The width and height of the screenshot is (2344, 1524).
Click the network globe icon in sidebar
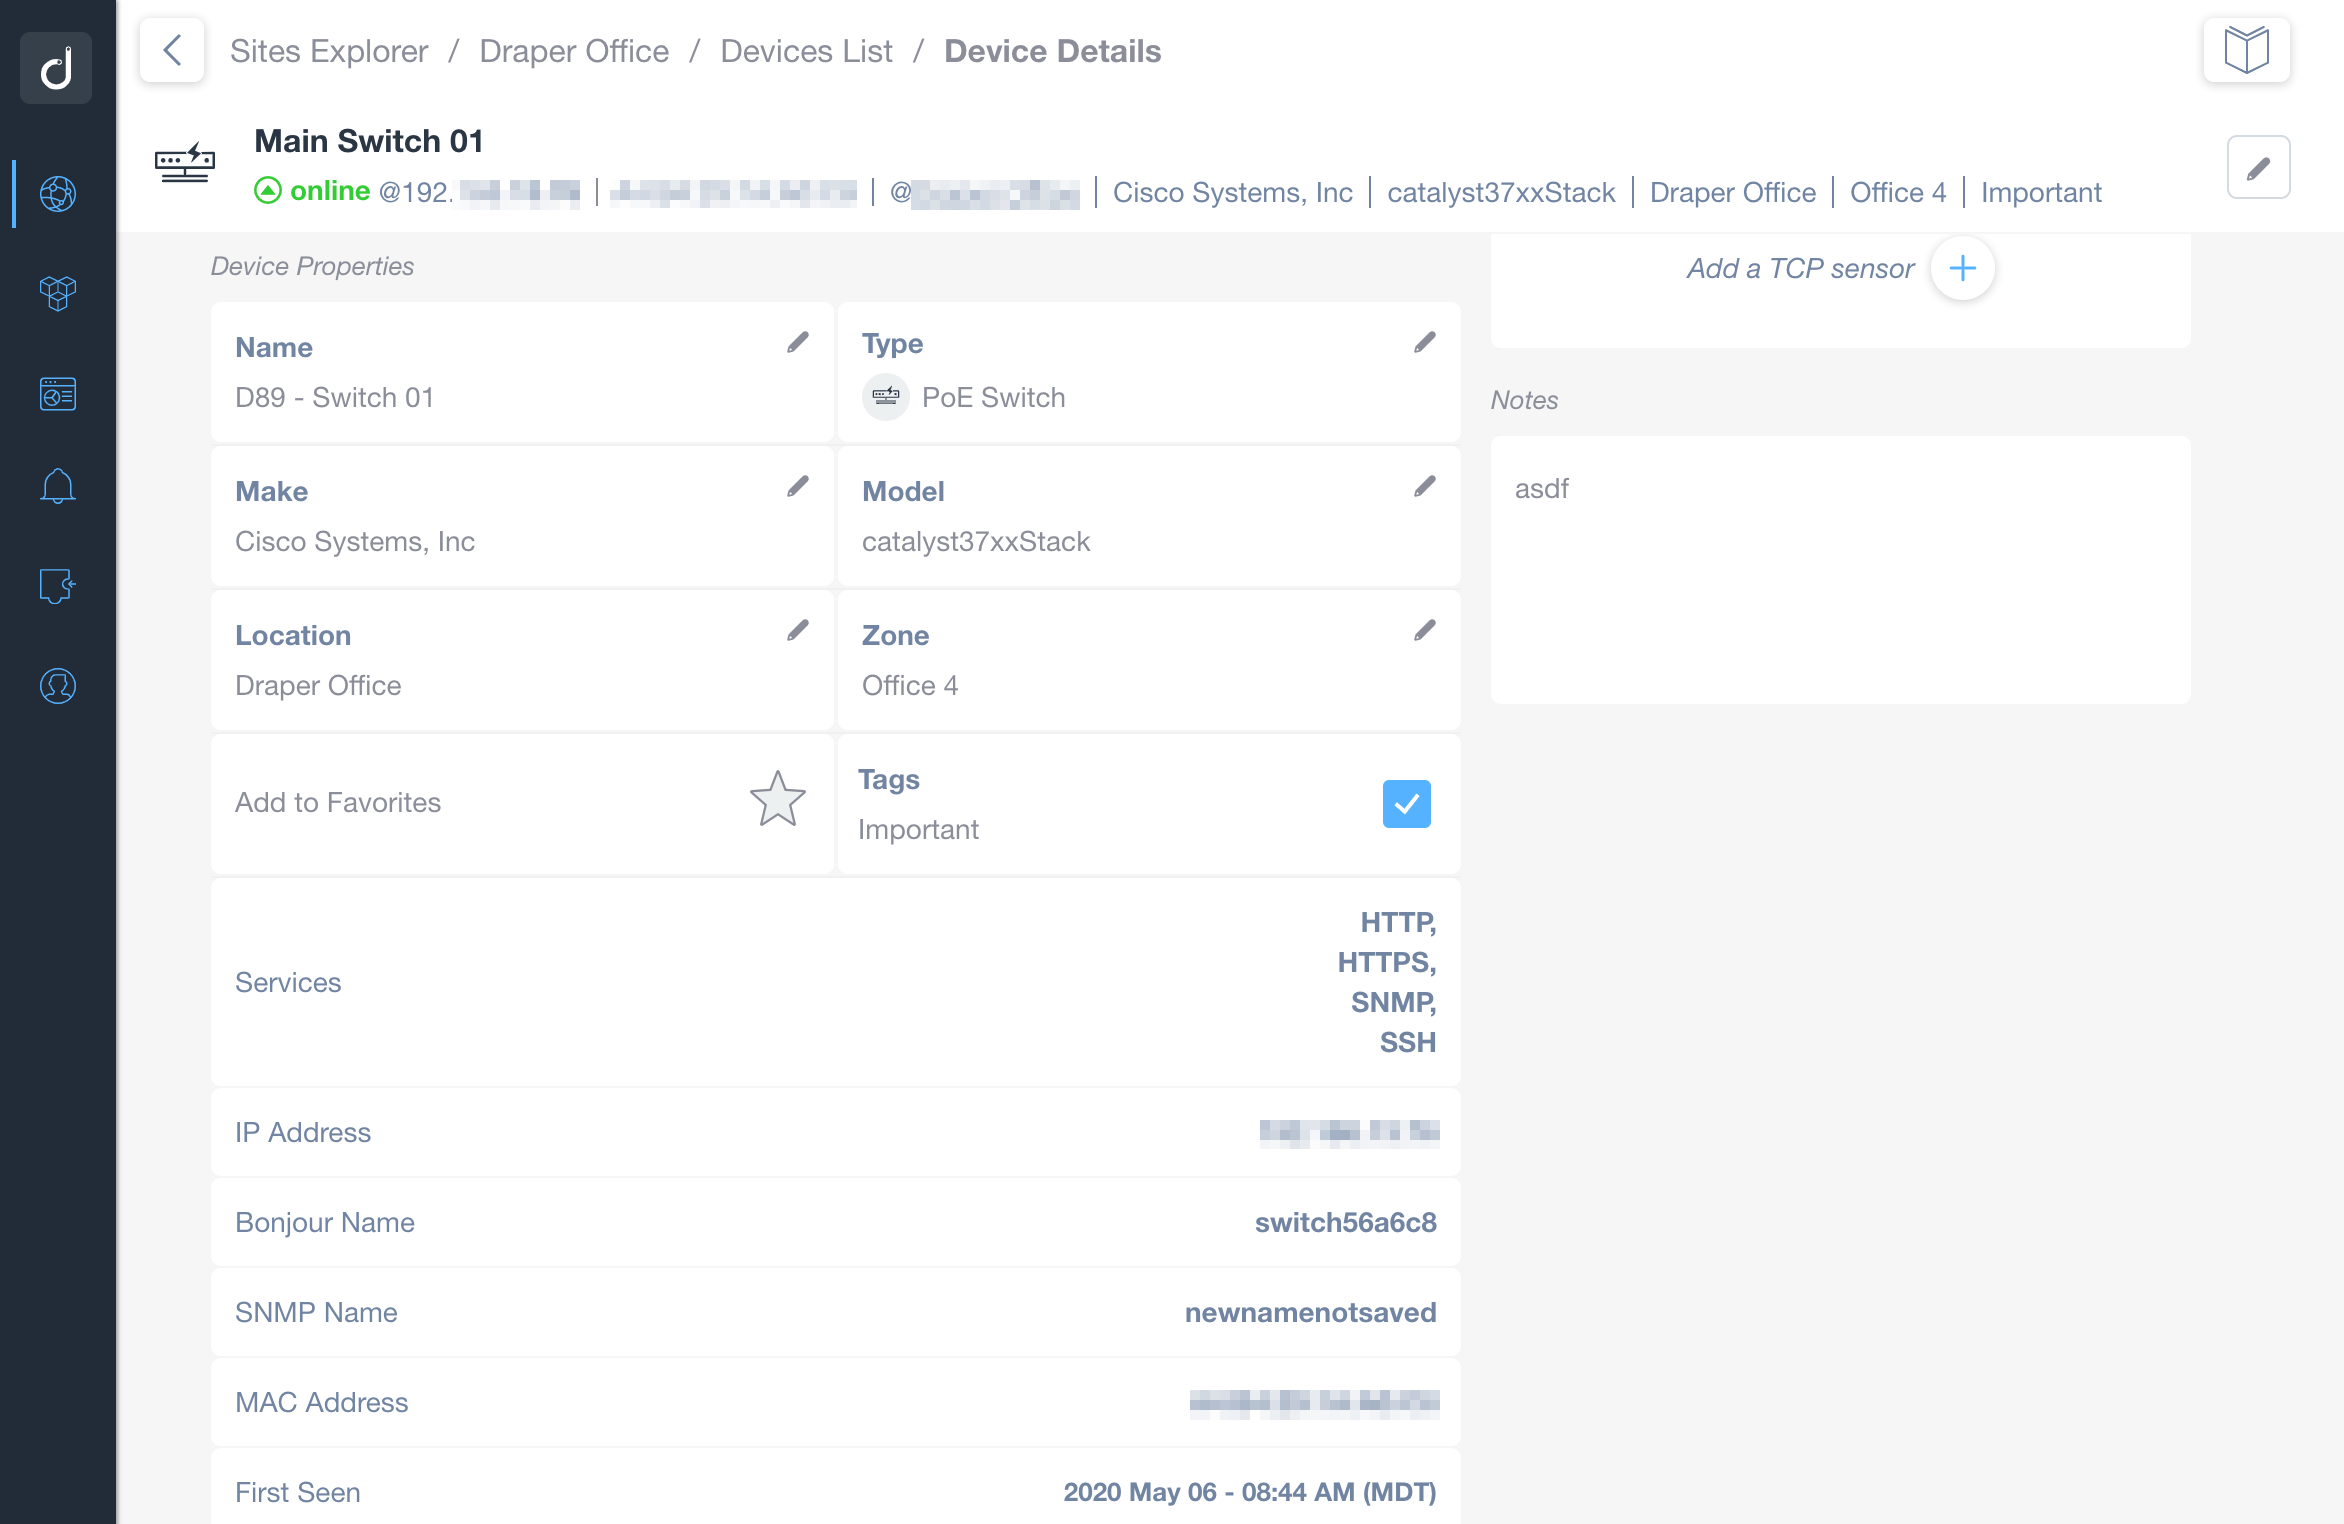click(x=58, y=193)
